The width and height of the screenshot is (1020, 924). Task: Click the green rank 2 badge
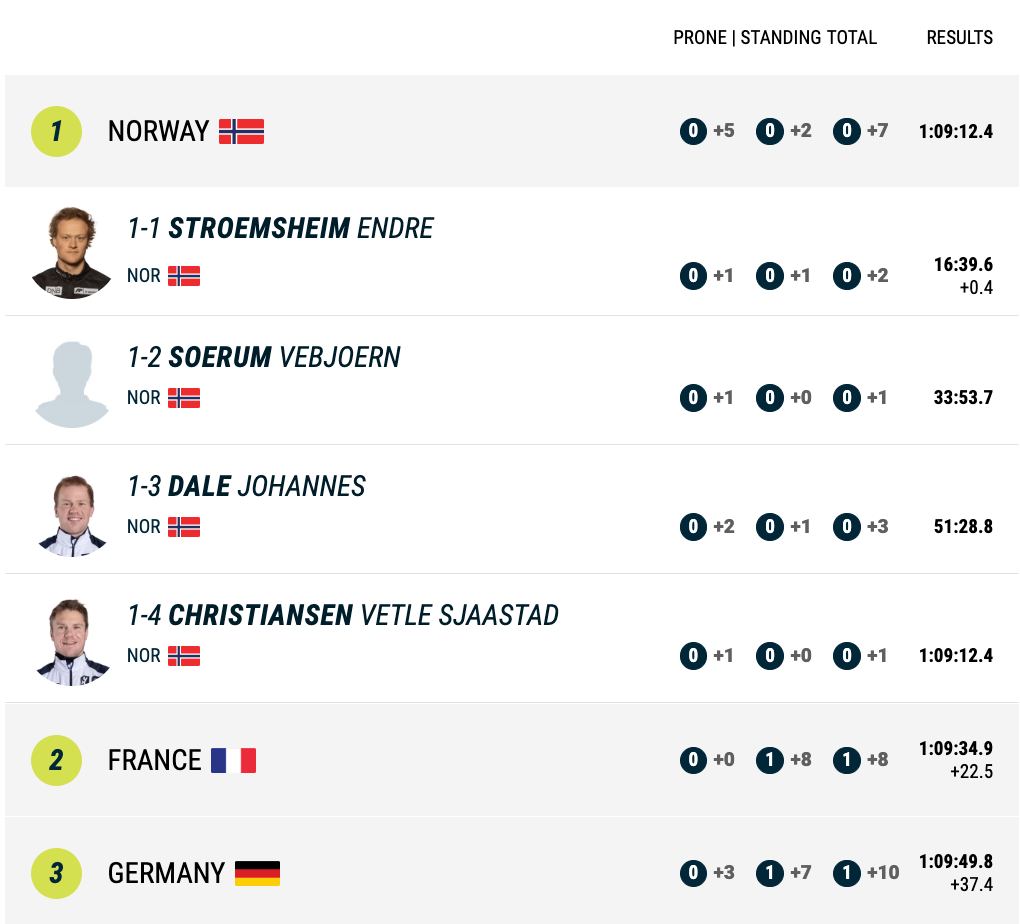(x=57, y=760)
